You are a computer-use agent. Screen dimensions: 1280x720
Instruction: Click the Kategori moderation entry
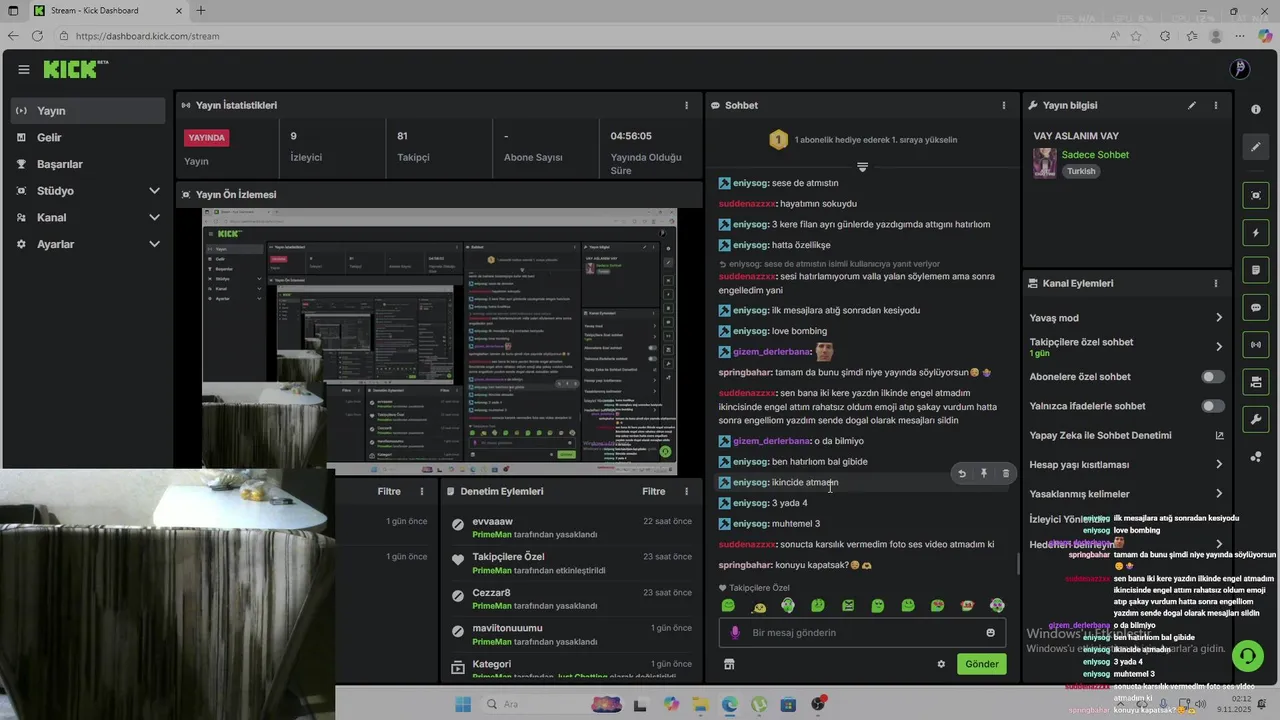coord(570,669)
